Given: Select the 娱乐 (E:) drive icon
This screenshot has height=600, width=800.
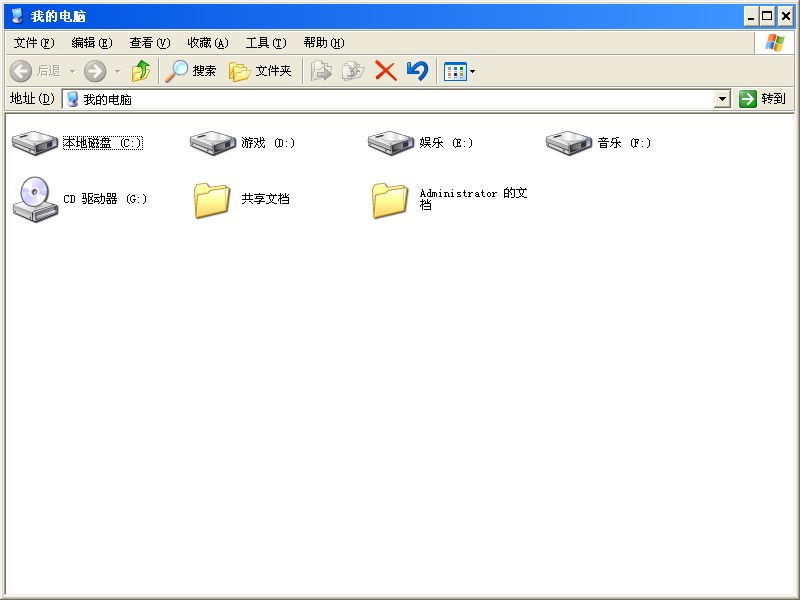Looking at the screenshot, I should [391, 143].
